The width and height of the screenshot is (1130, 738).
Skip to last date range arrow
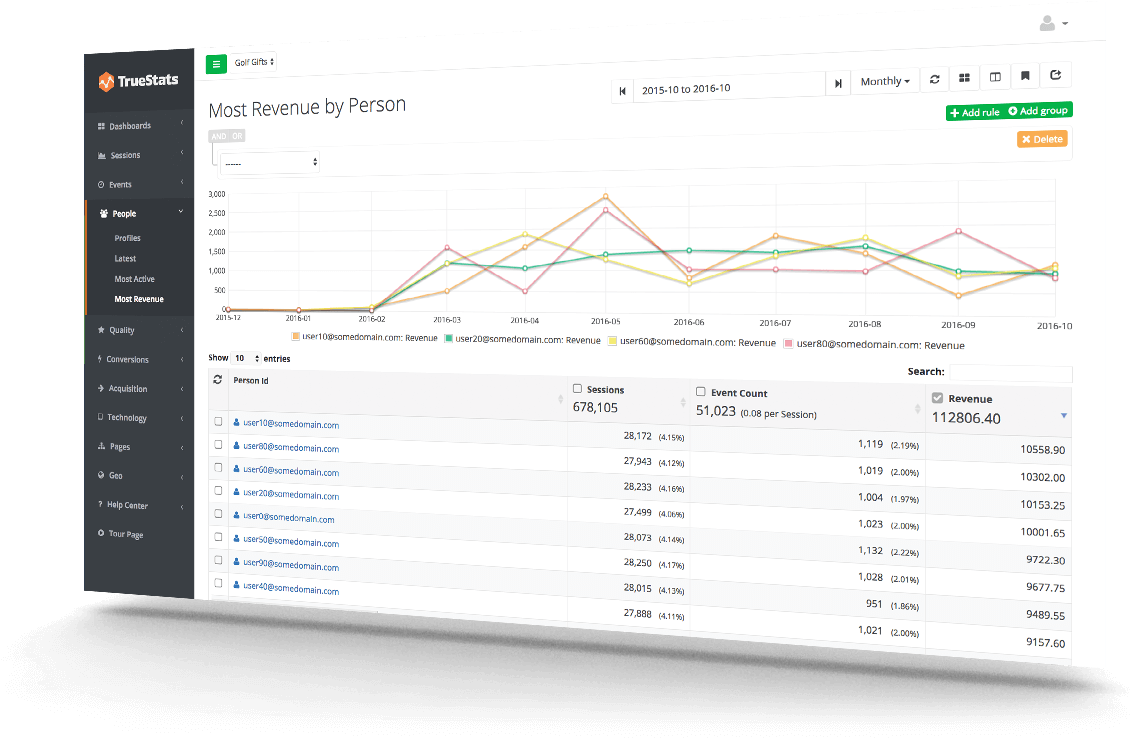point(838,84)
